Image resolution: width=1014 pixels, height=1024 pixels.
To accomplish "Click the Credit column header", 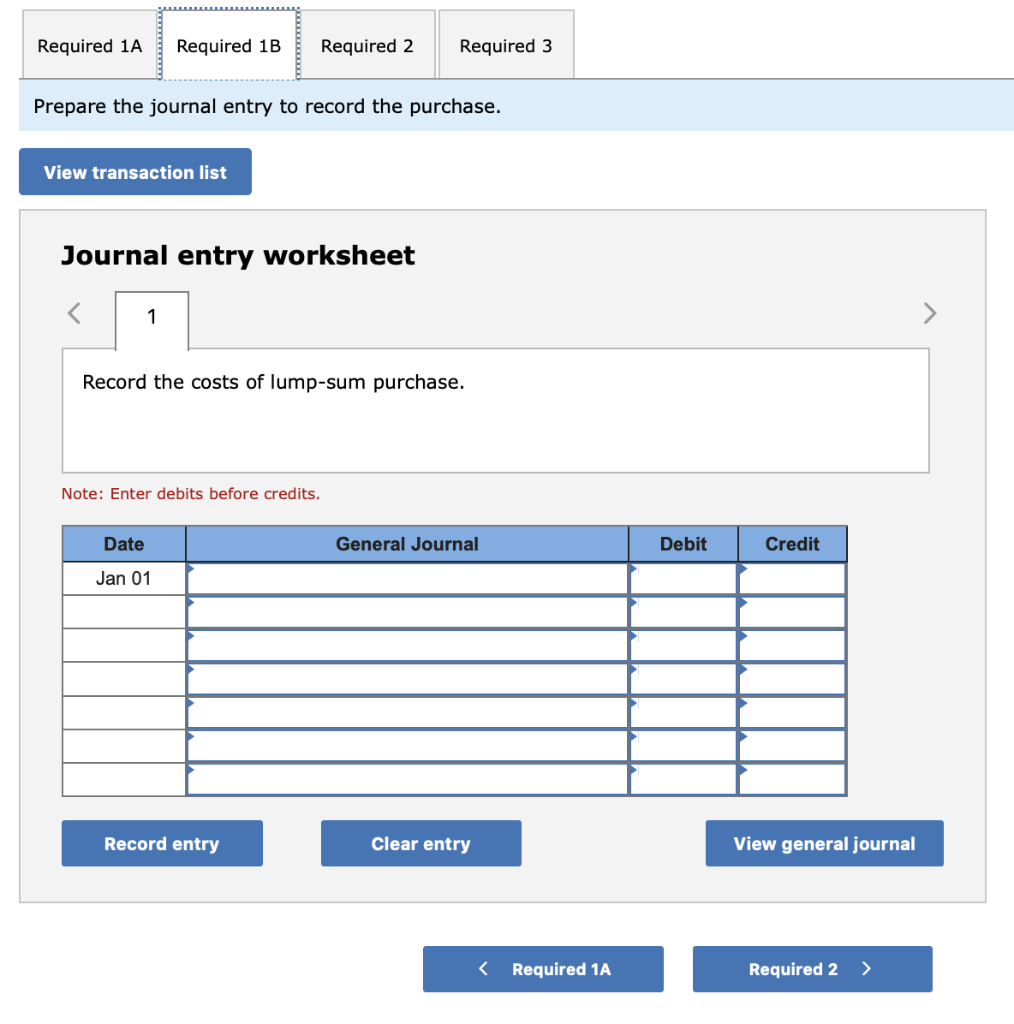I will pos(792,544).
